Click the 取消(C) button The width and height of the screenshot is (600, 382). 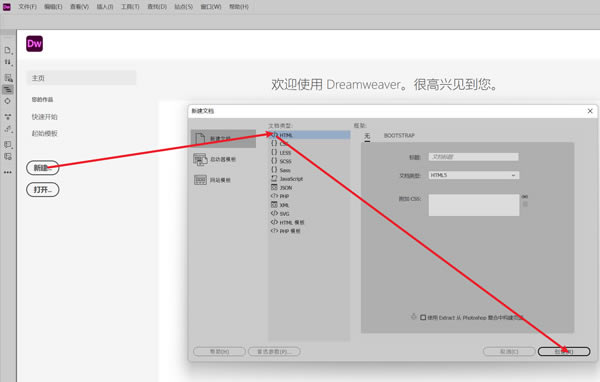pos(509,351)
